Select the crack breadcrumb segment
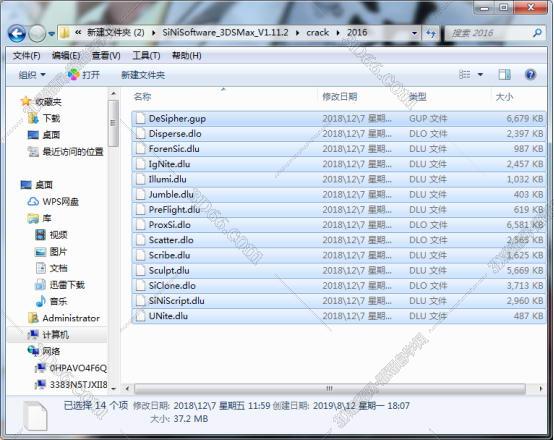The image size is (554, 440). (318, 33)
